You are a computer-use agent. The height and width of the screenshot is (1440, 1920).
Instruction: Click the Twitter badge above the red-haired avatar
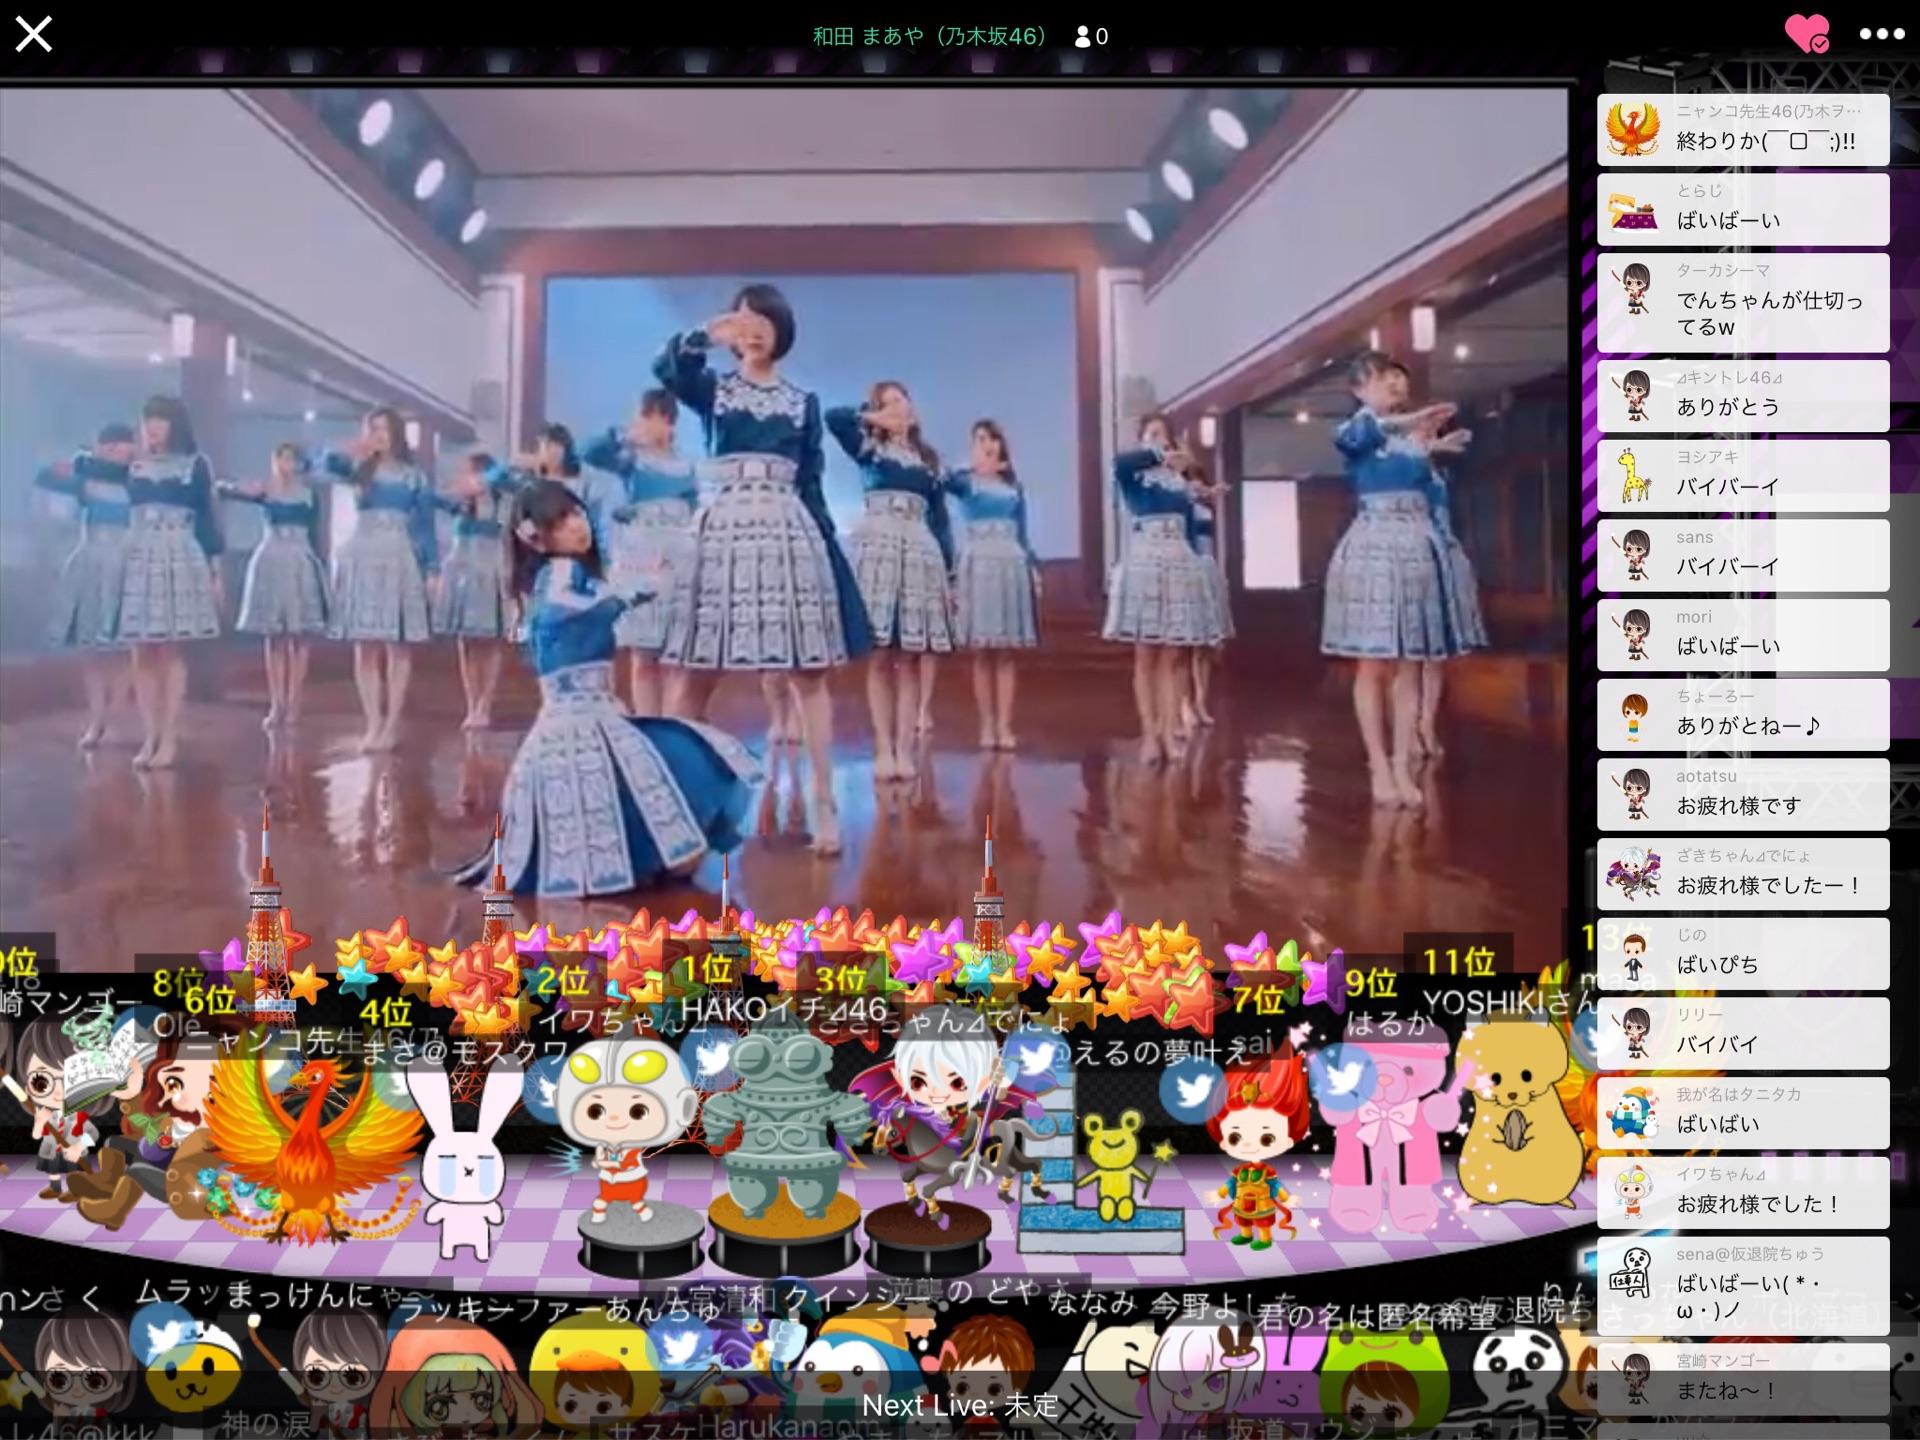(1193, 1090)
